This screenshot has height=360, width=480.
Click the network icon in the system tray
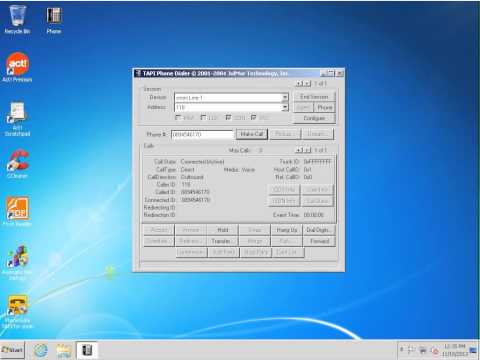point(423,350)
